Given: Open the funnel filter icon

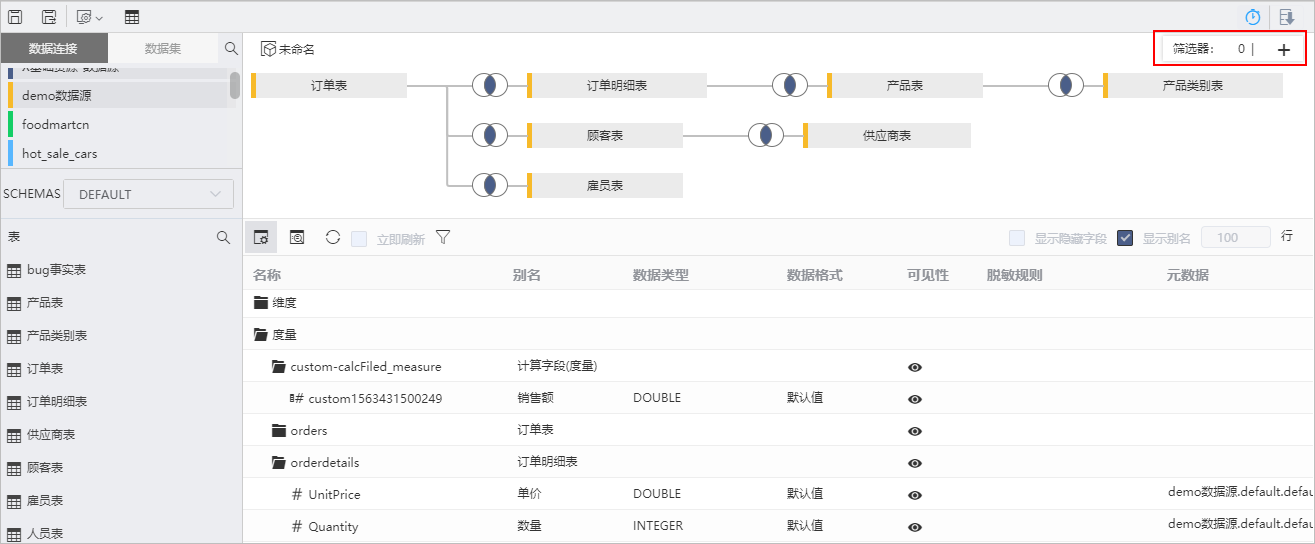Looking at the screenshot, I should point(443,237).
